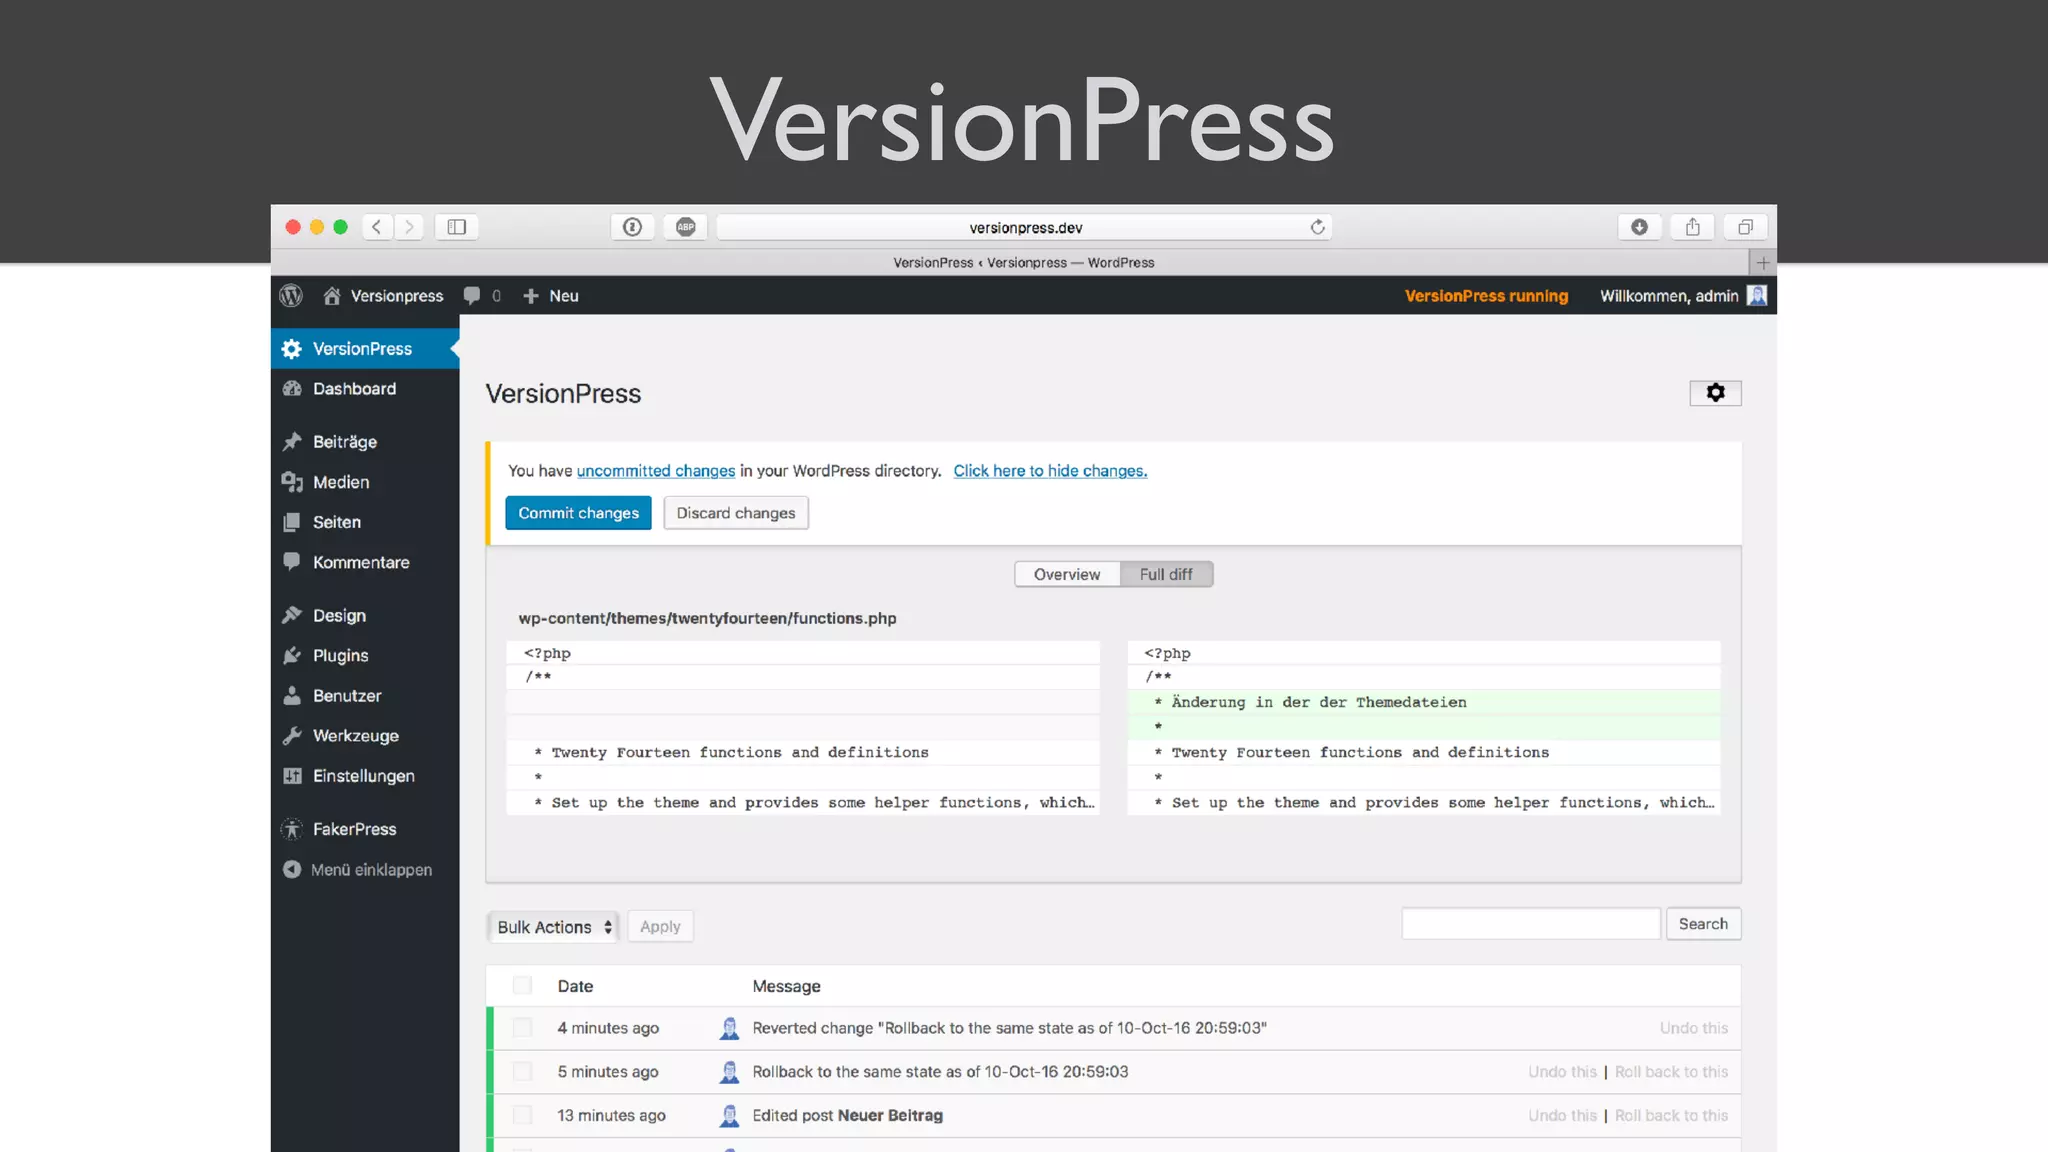Click author avatar on 13 minutes ago row
2048x1152 pixels.
(x=730, y=1115)
